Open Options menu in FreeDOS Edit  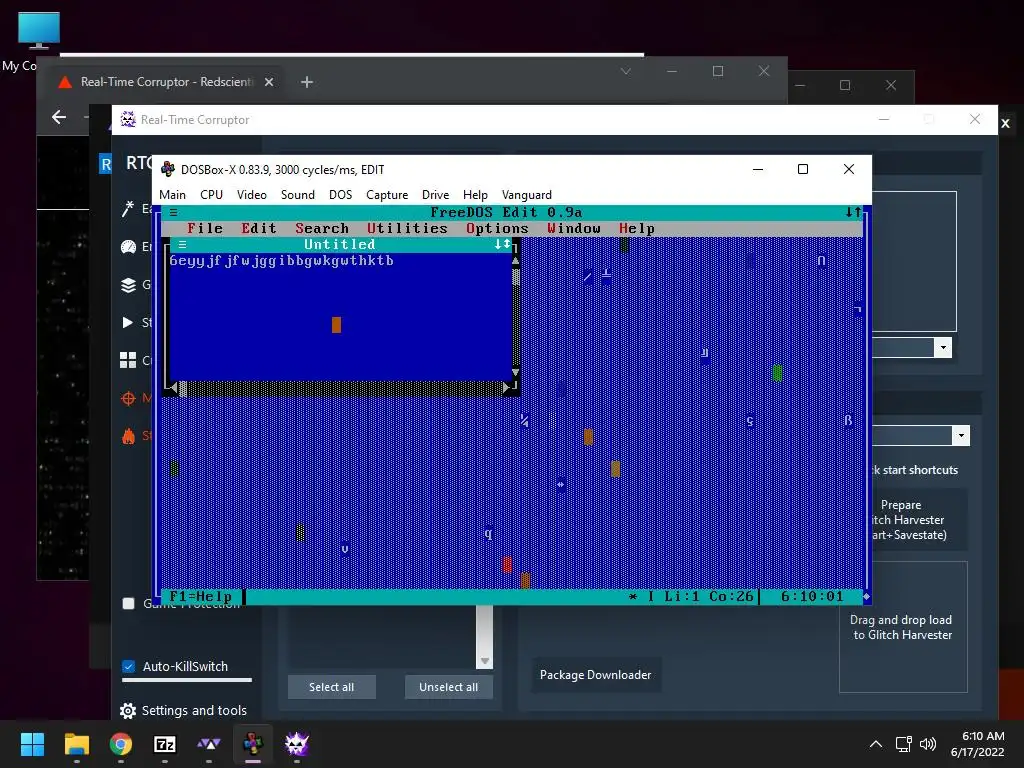coord(497,229)
